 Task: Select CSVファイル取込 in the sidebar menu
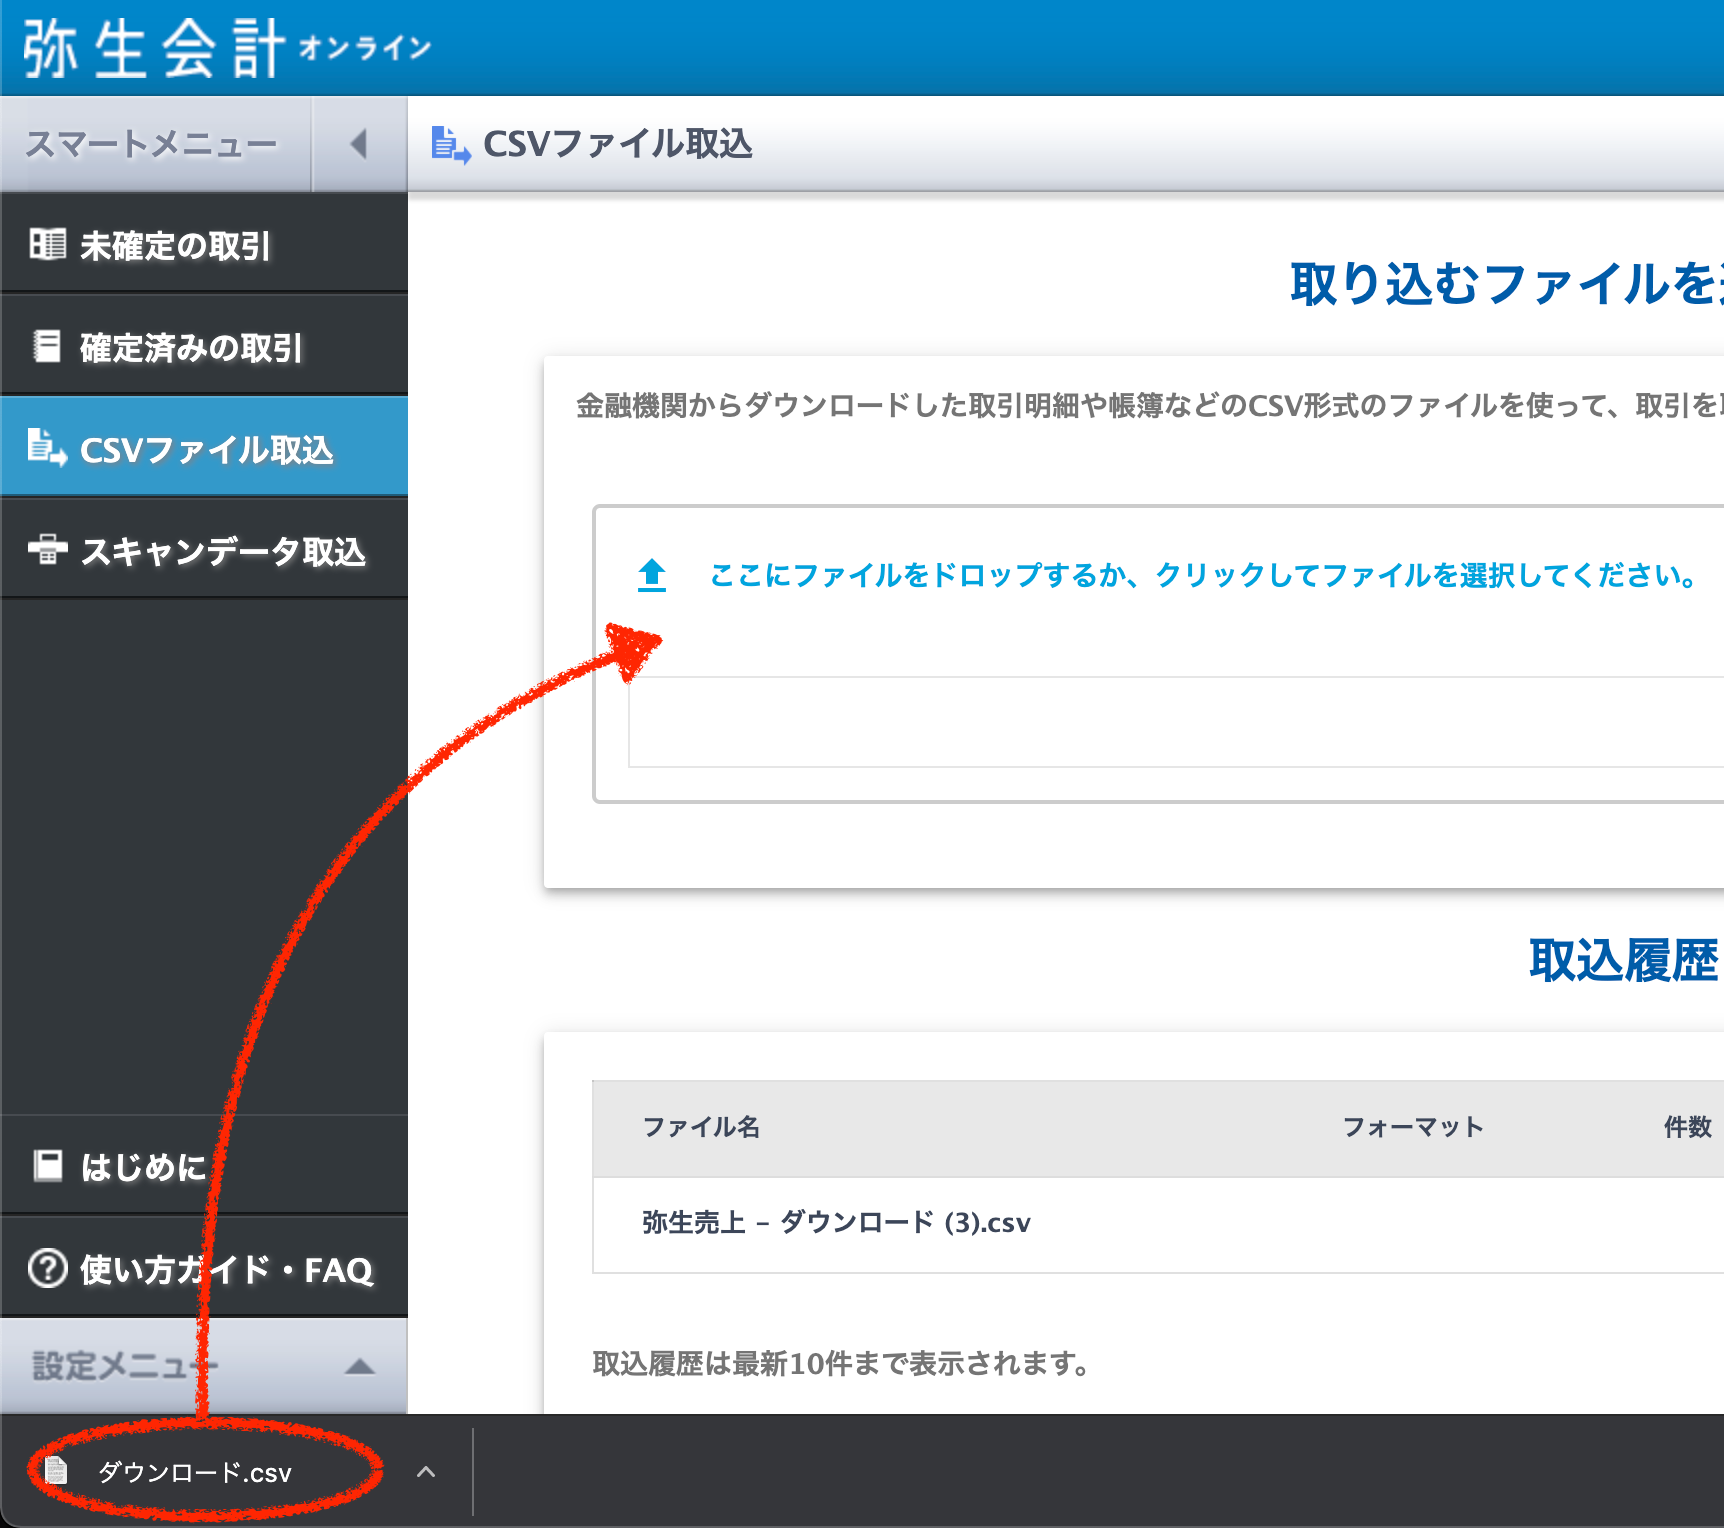point(205,449)
